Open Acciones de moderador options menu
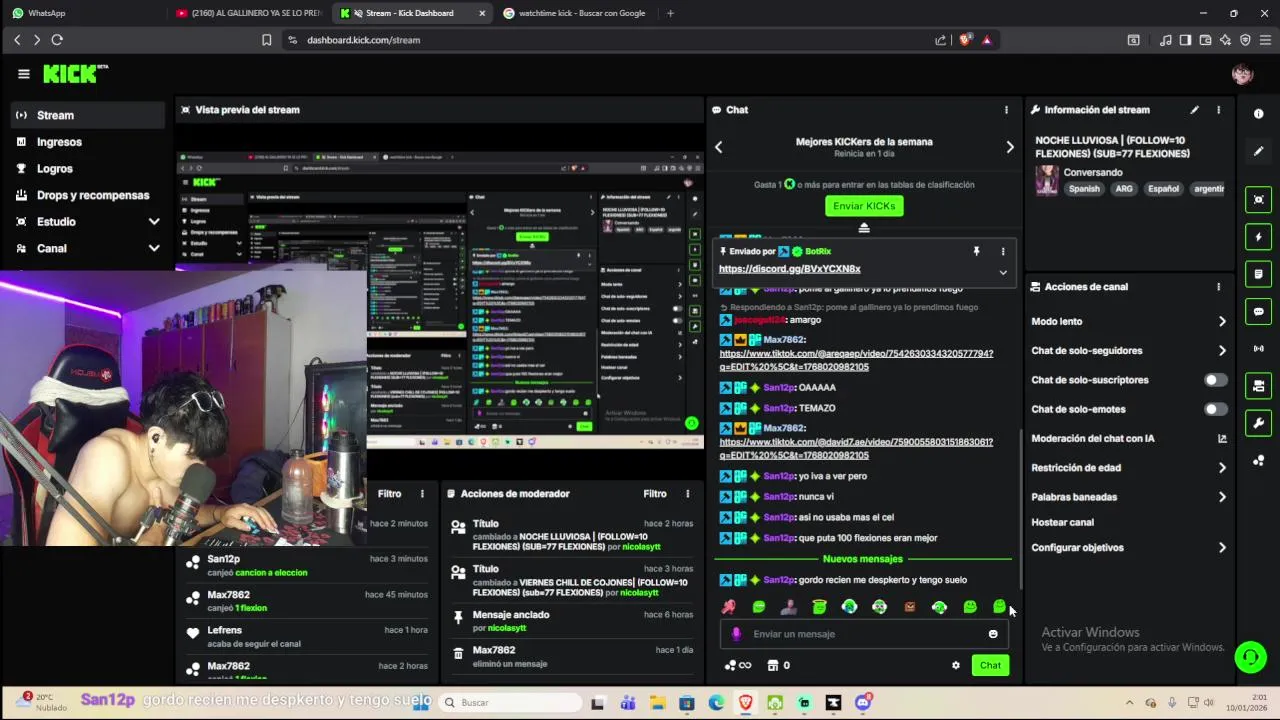Screen dimensions: 1280x720 point(687,494)
